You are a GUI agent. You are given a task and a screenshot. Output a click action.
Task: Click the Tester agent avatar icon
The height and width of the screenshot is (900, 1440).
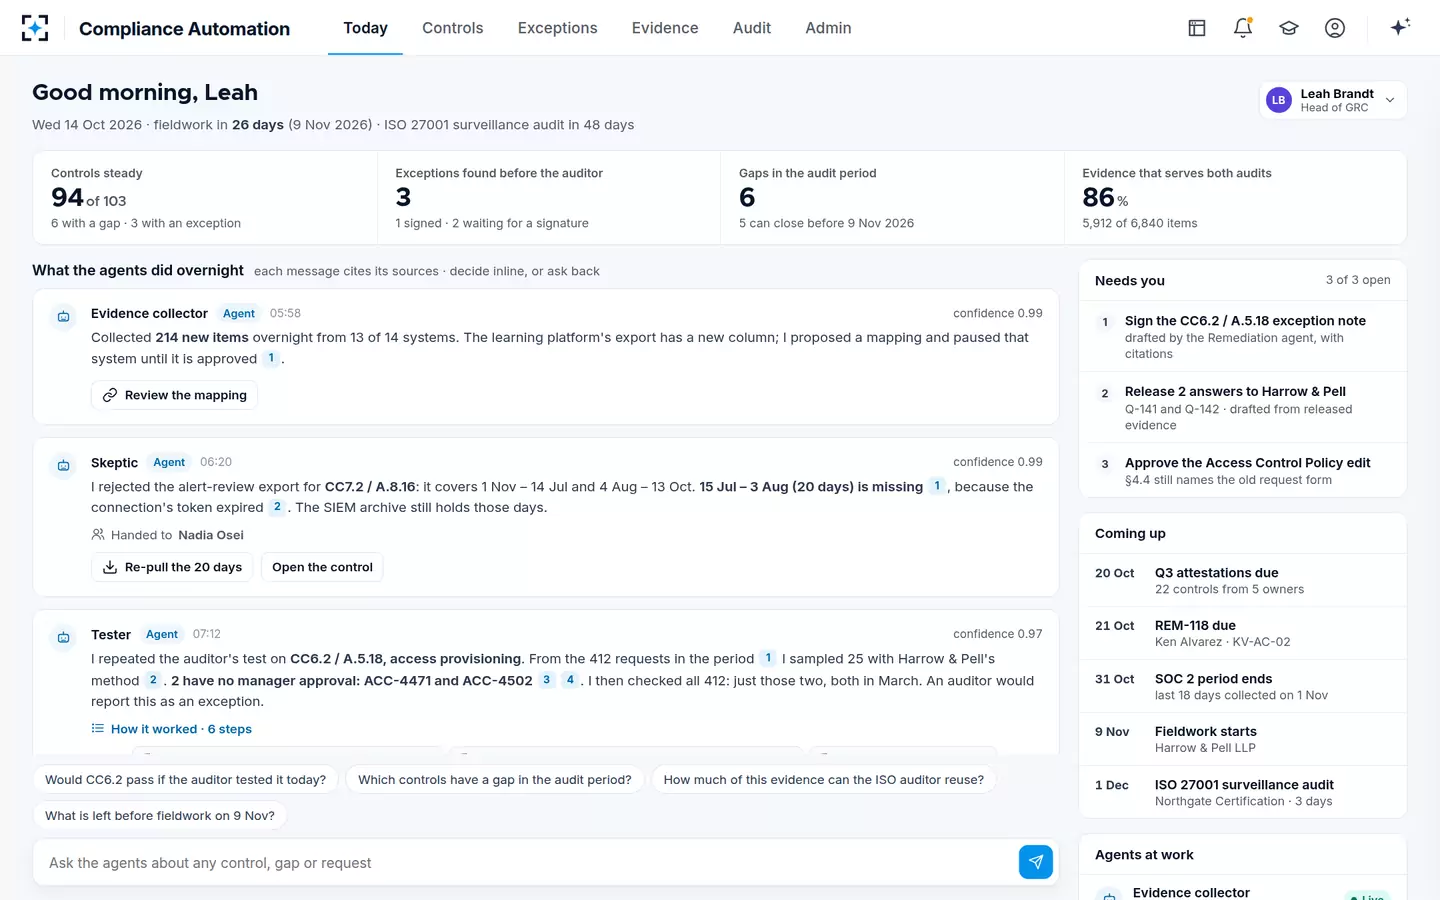tap(64, 637)
